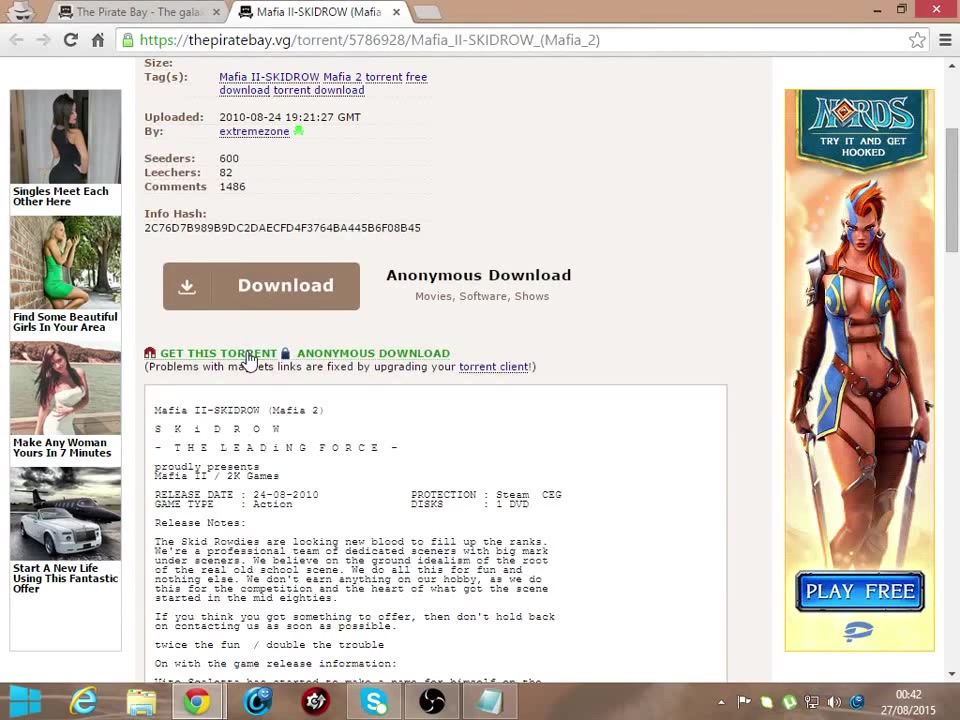Click the Chrome taskbar icon
The width and height of the screenshot is (960, 720).
[197, 702]
